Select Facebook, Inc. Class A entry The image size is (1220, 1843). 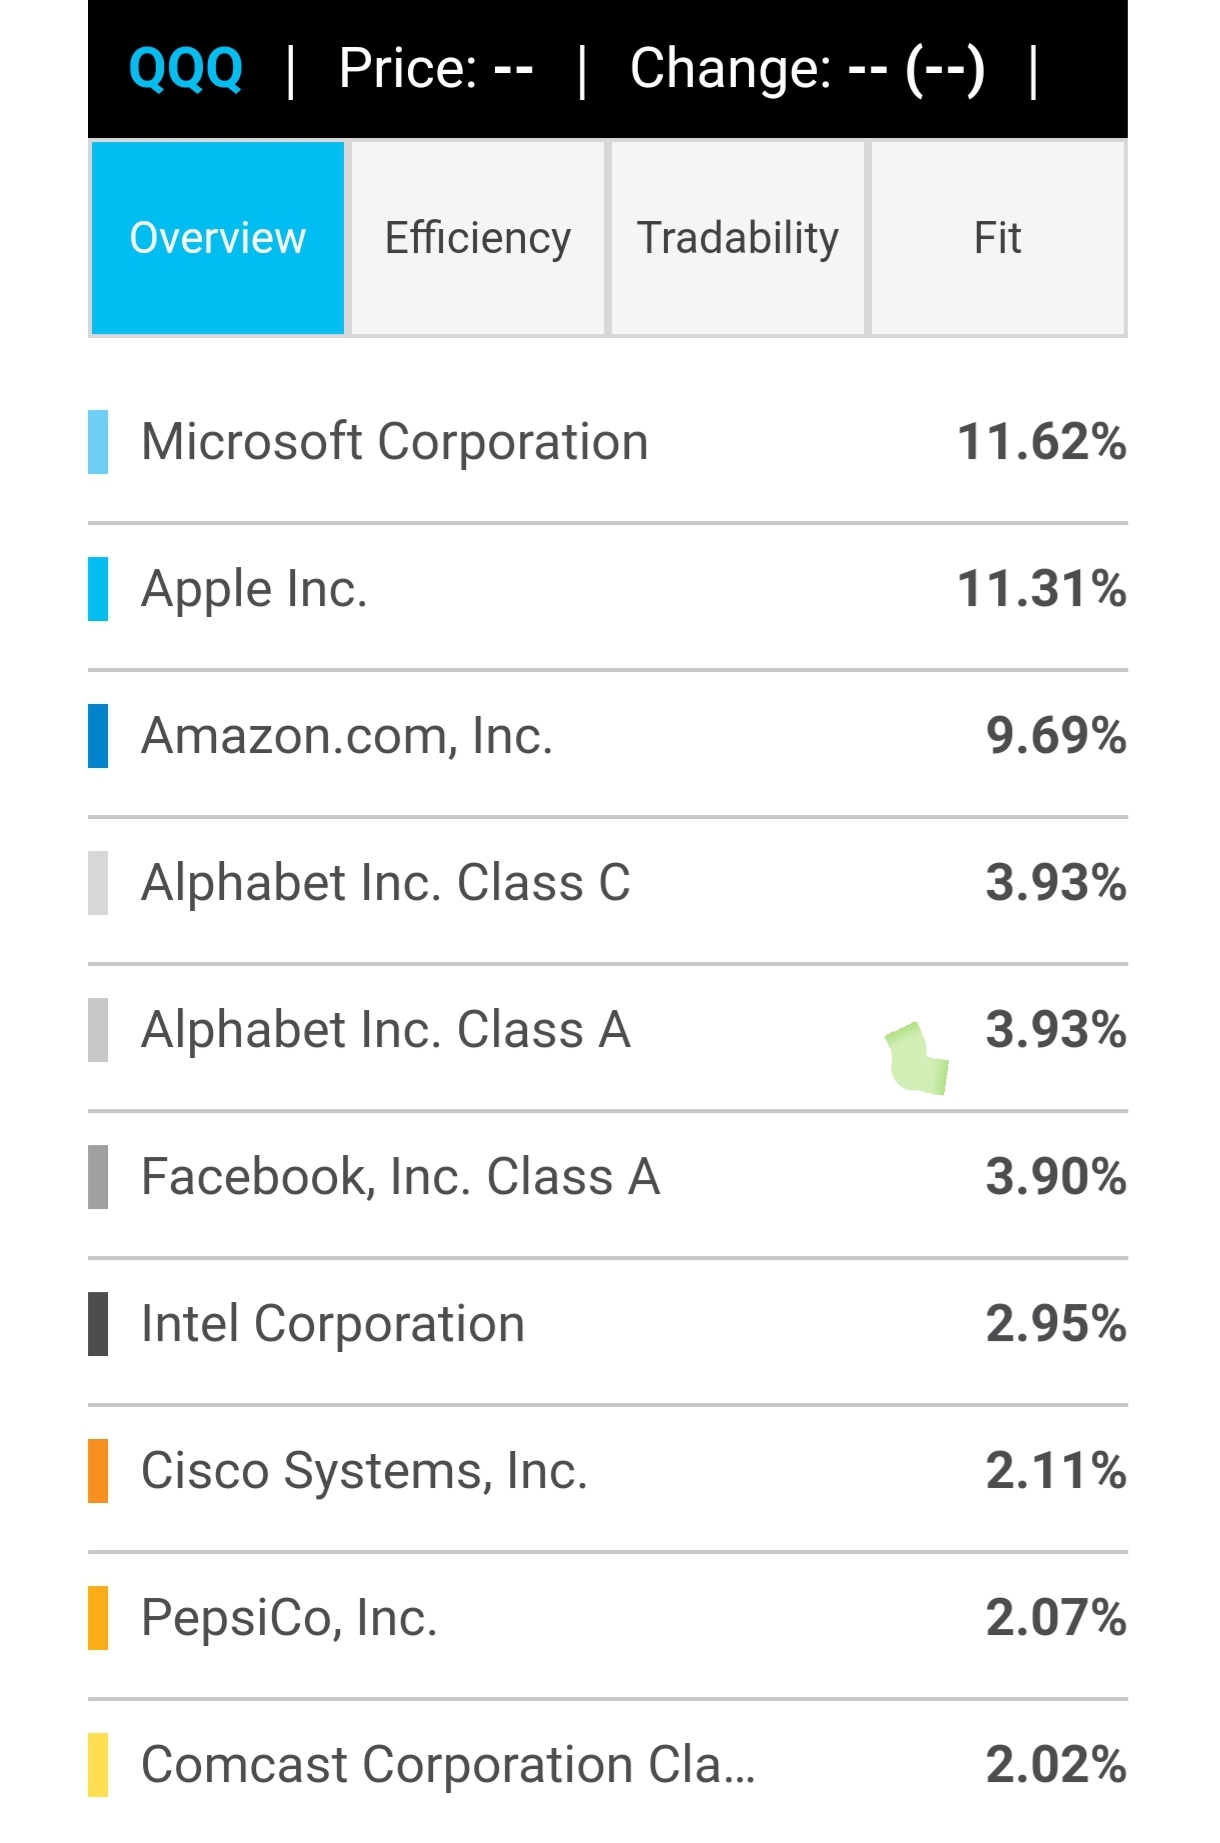click(608, 1177)
